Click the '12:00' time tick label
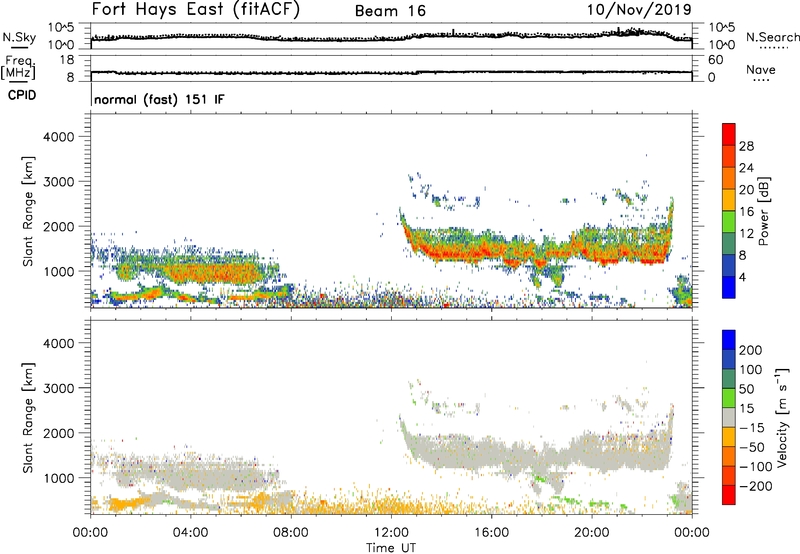The height and width of the screenshot is (554, 800). coord(391,533)
